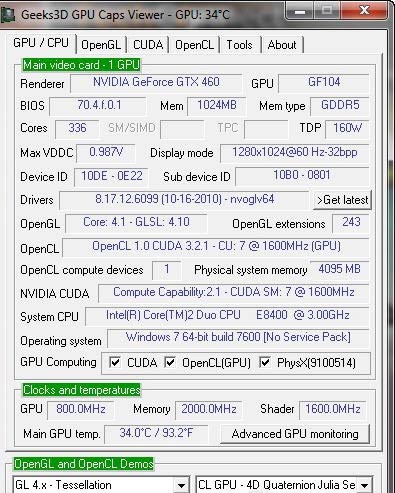Click the Mem type field GDDR5

[340, 106]
